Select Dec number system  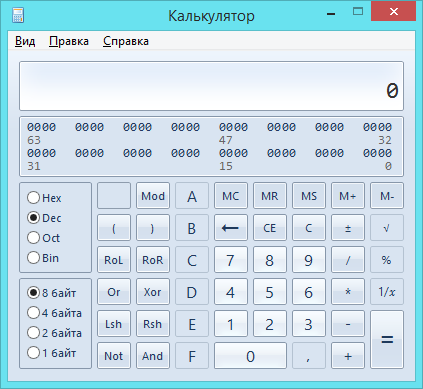tap(44, 218)
